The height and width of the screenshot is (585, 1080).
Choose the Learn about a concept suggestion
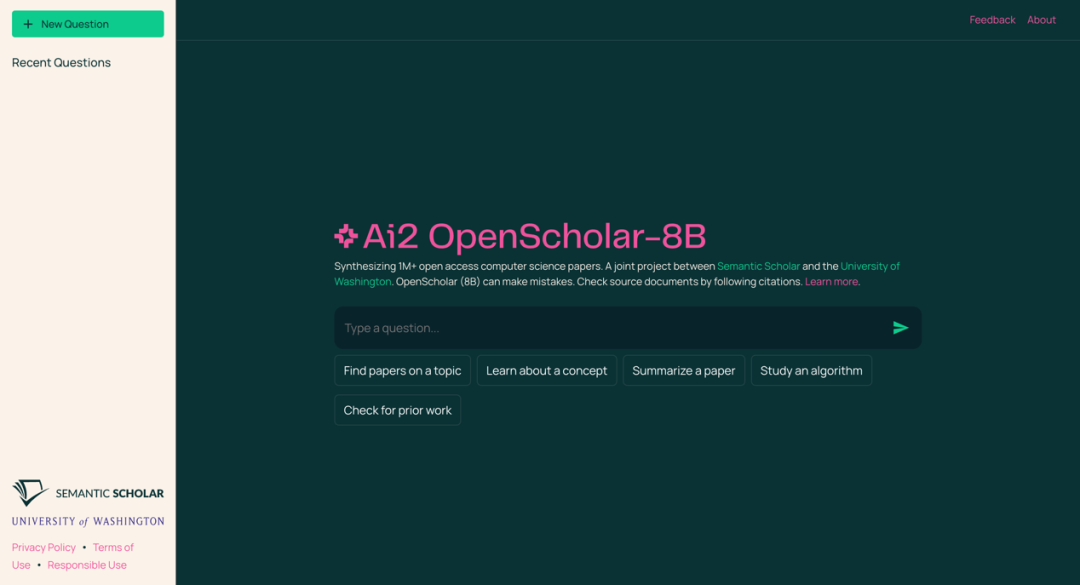pyautogui.click(x=546, y=370)
